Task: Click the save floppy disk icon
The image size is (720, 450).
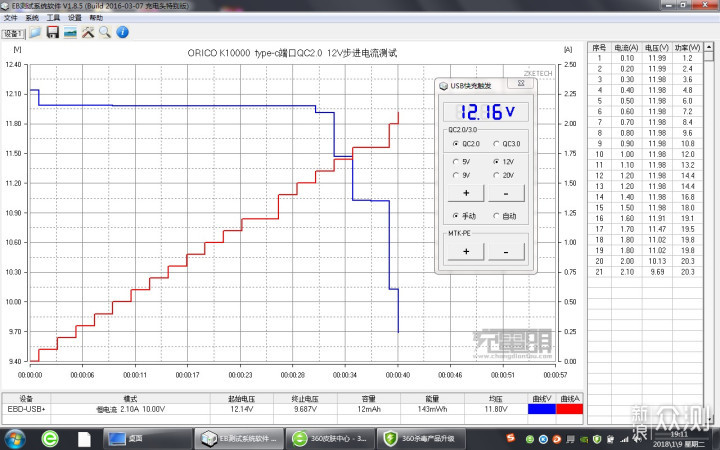Action: tap(52, 33)
